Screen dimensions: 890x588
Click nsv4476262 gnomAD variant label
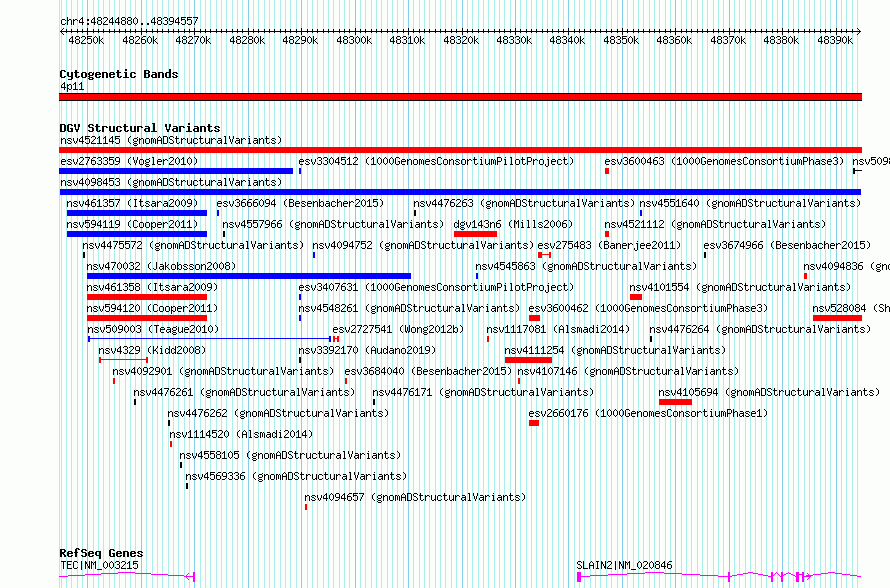tap(278, 413)
